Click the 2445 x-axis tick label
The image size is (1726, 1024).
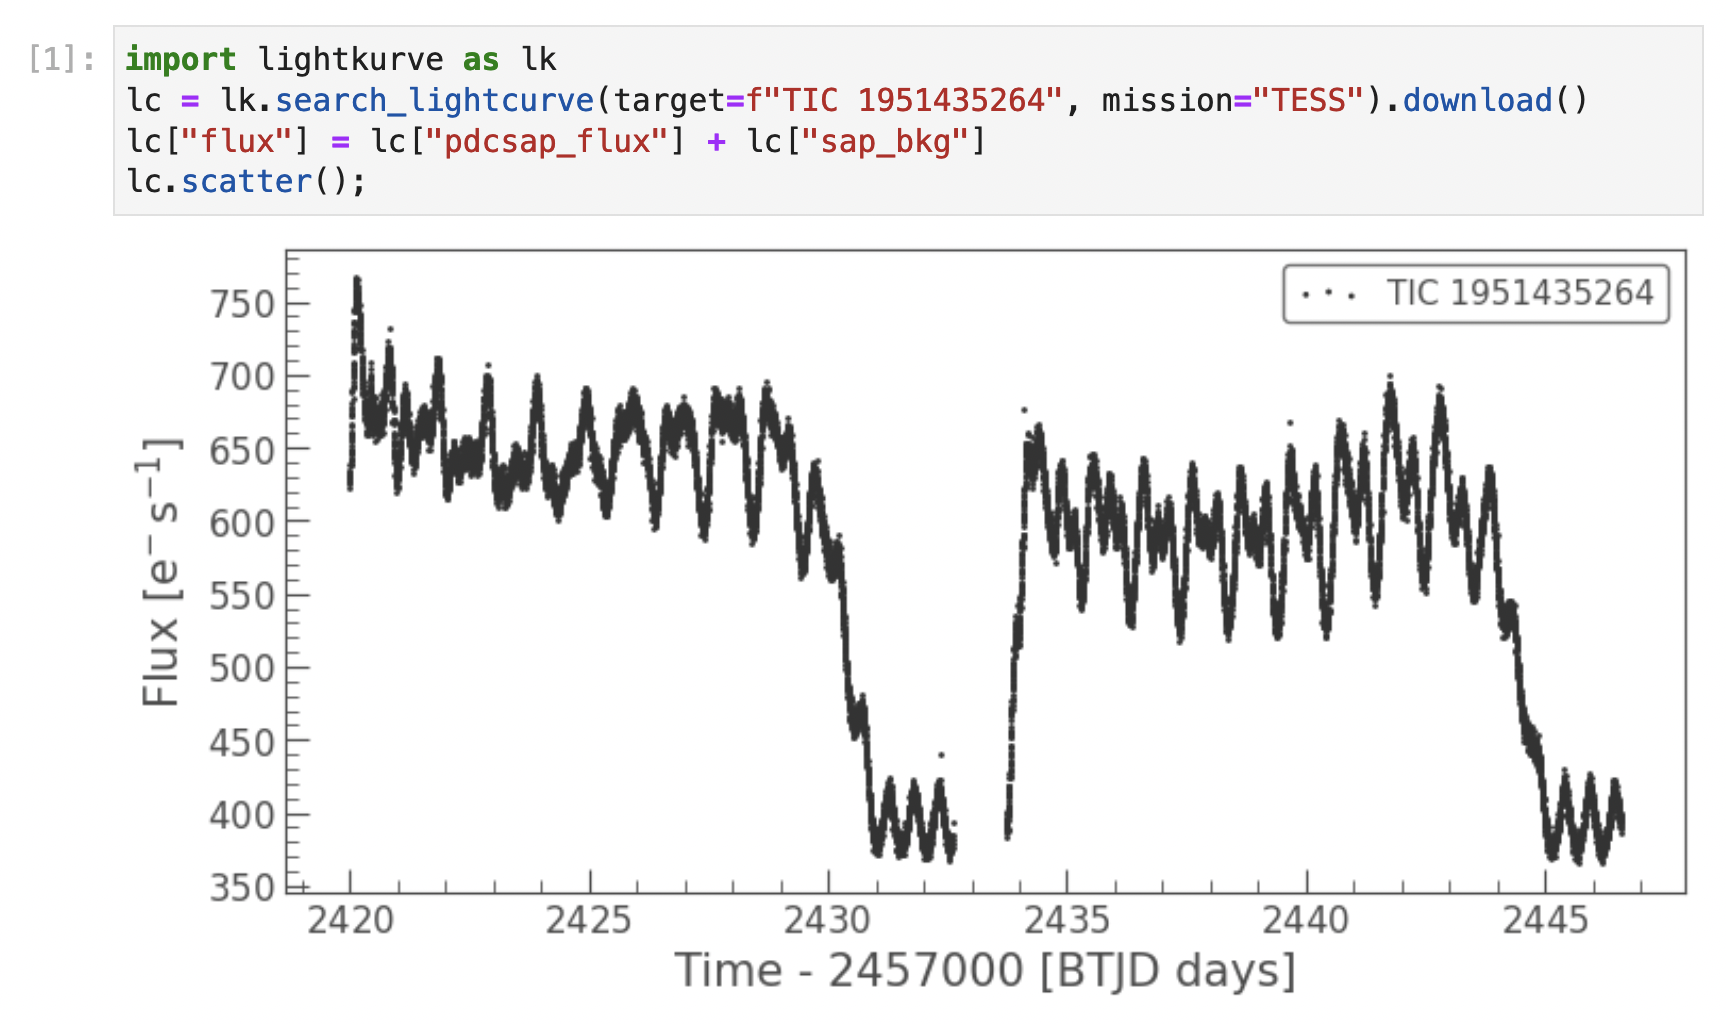pyautogui.click(x=1545, y=919)
